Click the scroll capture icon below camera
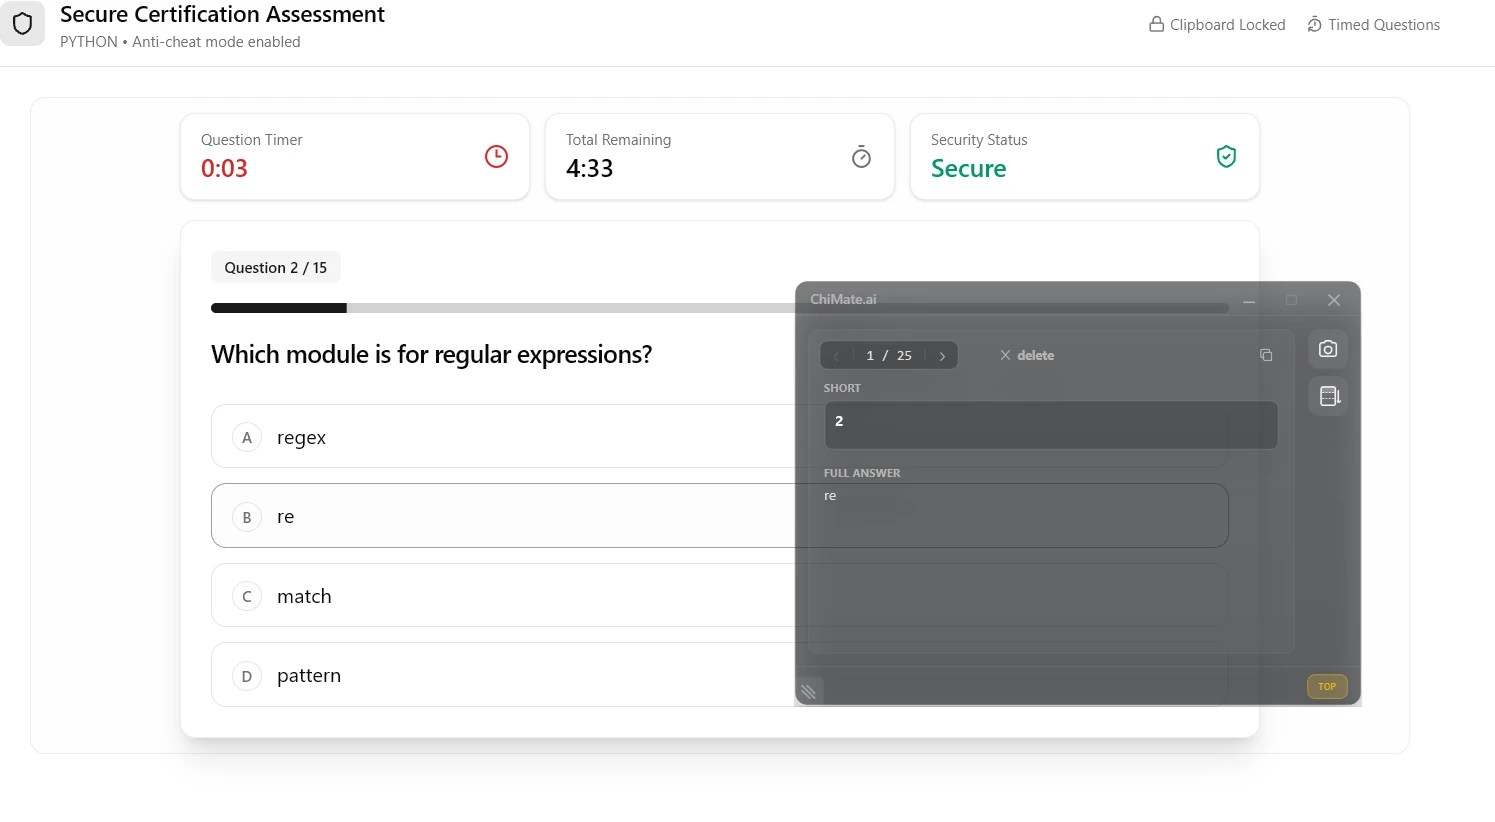Image resolution: width=1495 pixels, height=822 pixels. pos(1328,396)
